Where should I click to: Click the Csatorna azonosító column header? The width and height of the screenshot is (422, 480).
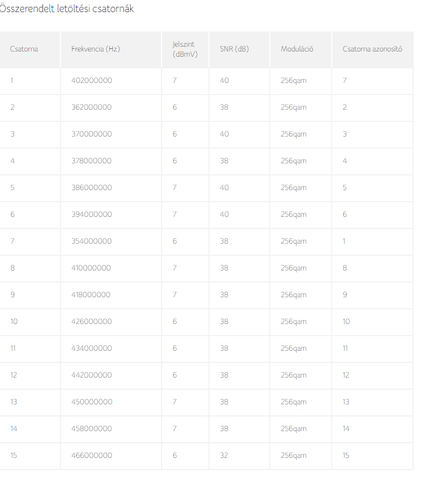point(372,49)
